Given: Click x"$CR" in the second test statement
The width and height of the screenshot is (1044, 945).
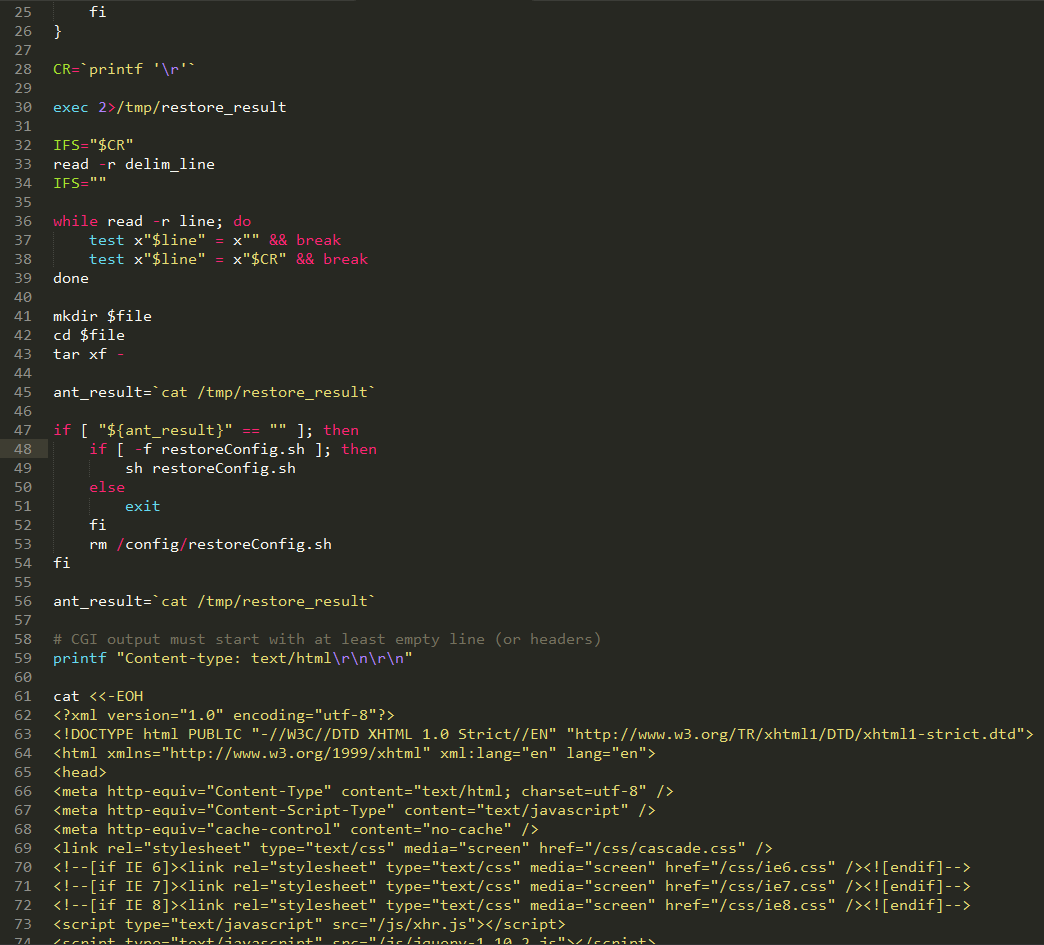Looking at the screenshot, I should coord(260,259).
